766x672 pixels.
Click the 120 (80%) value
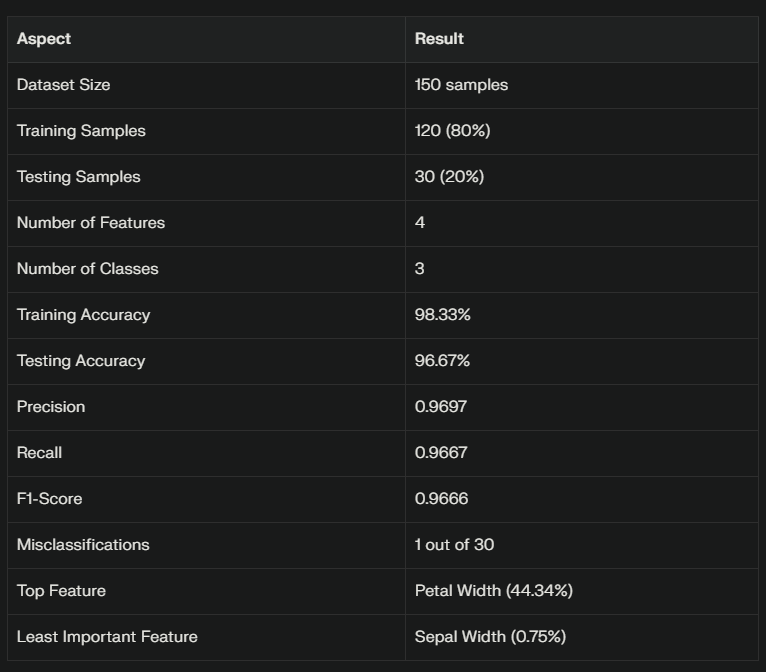(x=452, y=130)
